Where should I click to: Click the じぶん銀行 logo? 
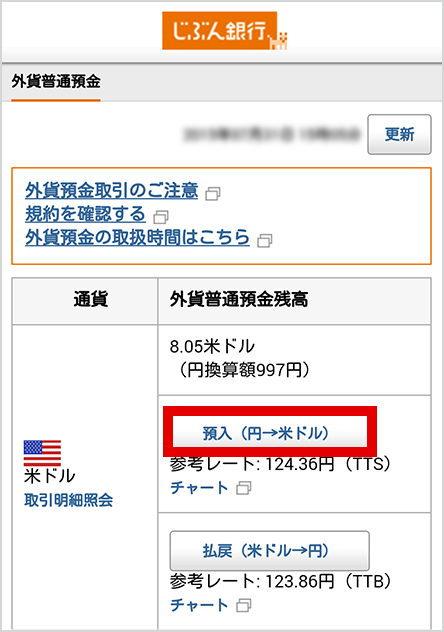(x=224, y=31)
